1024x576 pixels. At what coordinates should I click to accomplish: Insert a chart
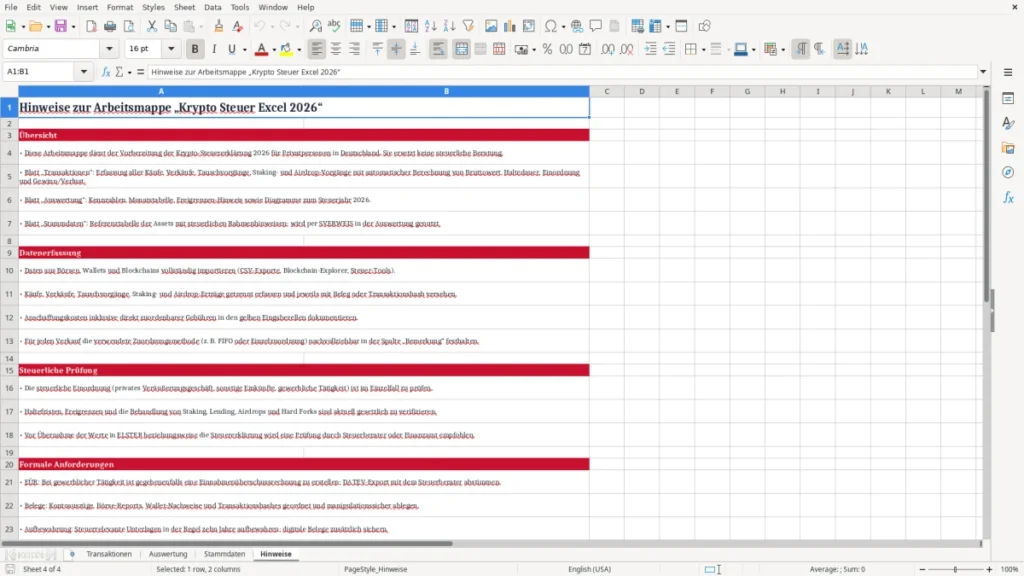(x=510, y=26)
